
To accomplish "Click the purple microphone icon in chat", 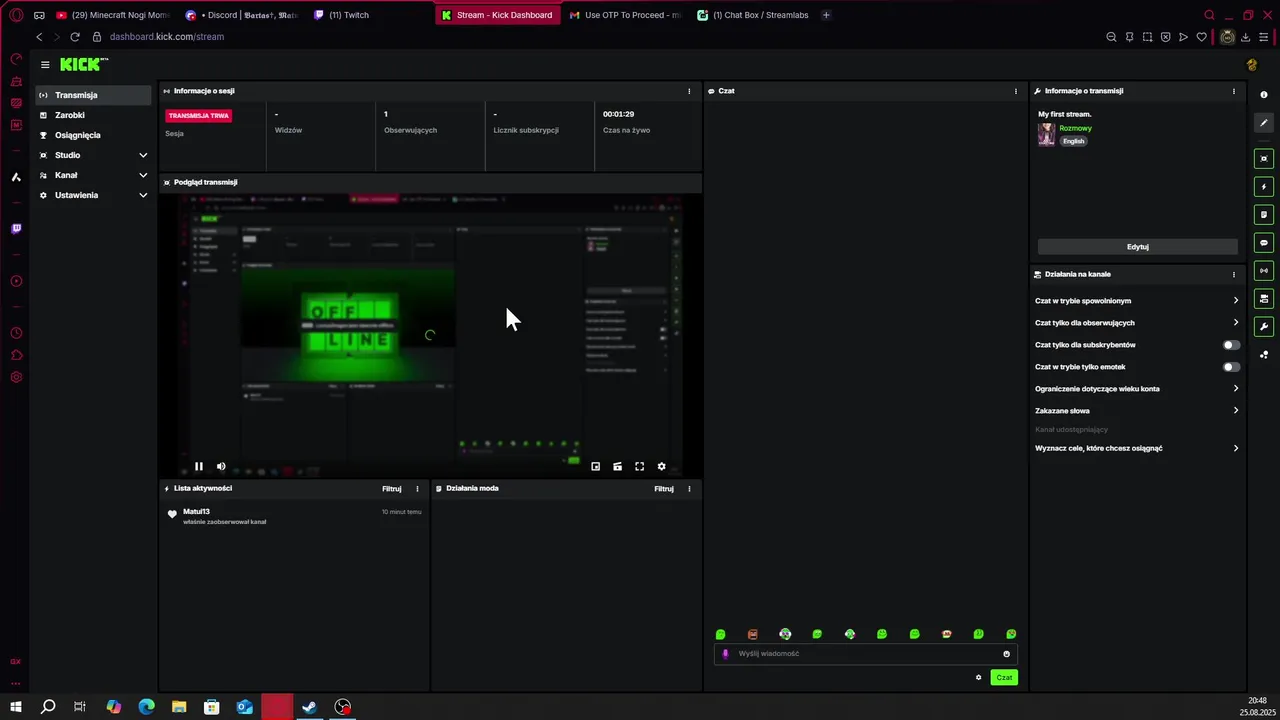I will 726,654.
